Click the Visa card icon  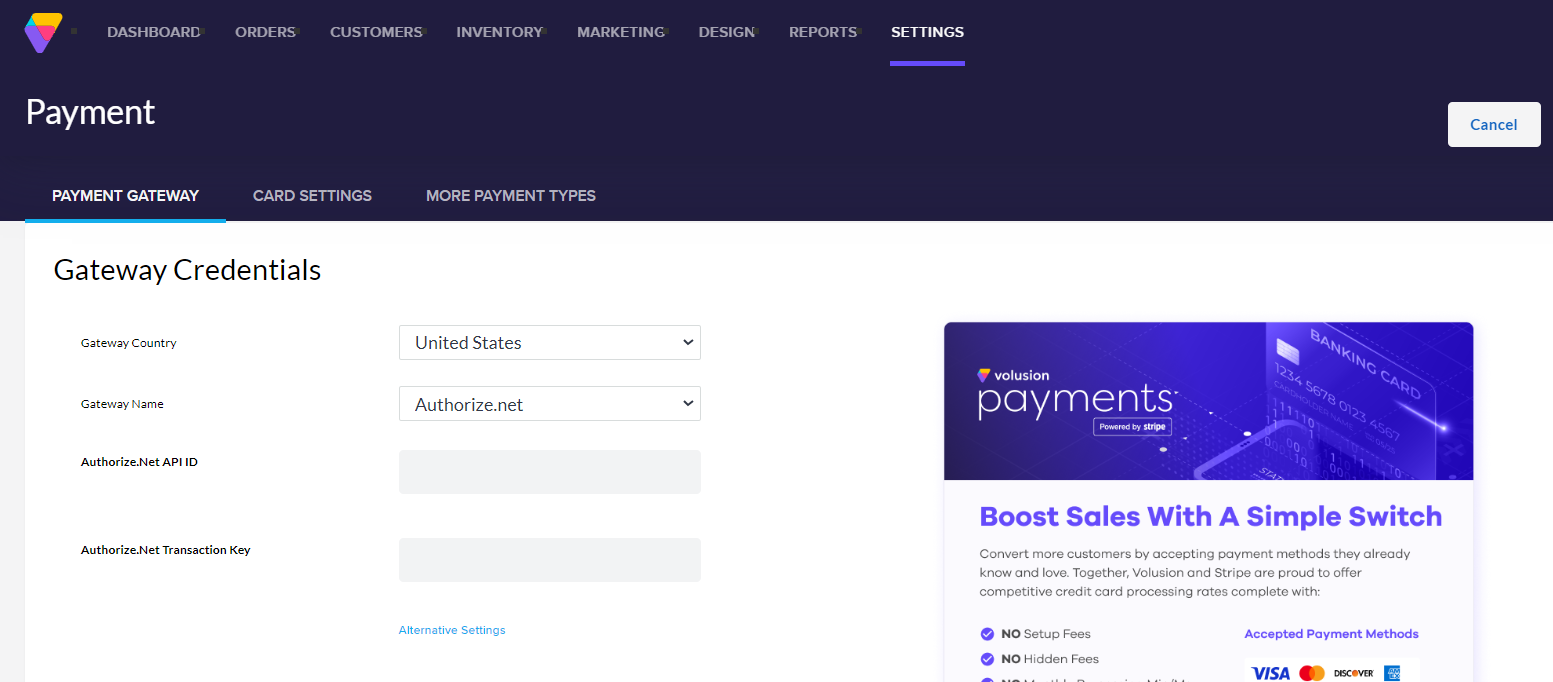coord(1270,673)
